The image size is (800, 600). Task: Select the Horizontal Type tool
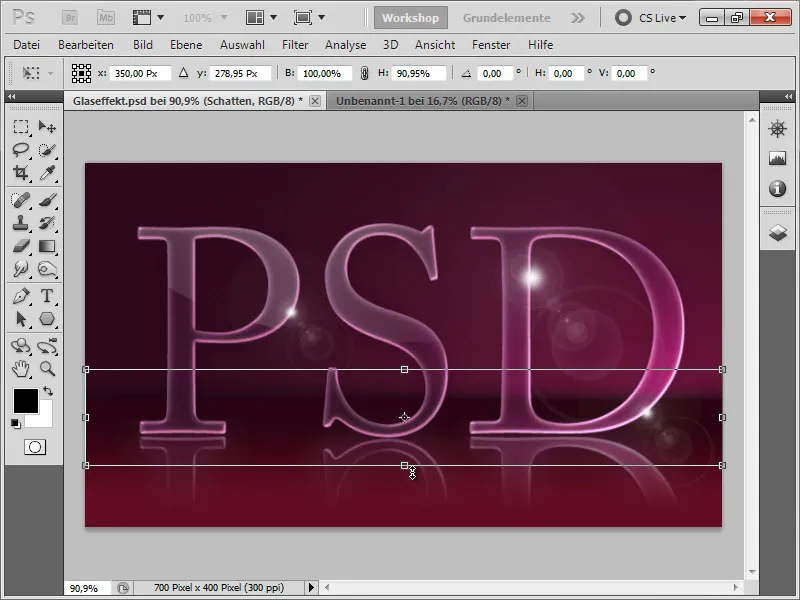click(47, 296)
